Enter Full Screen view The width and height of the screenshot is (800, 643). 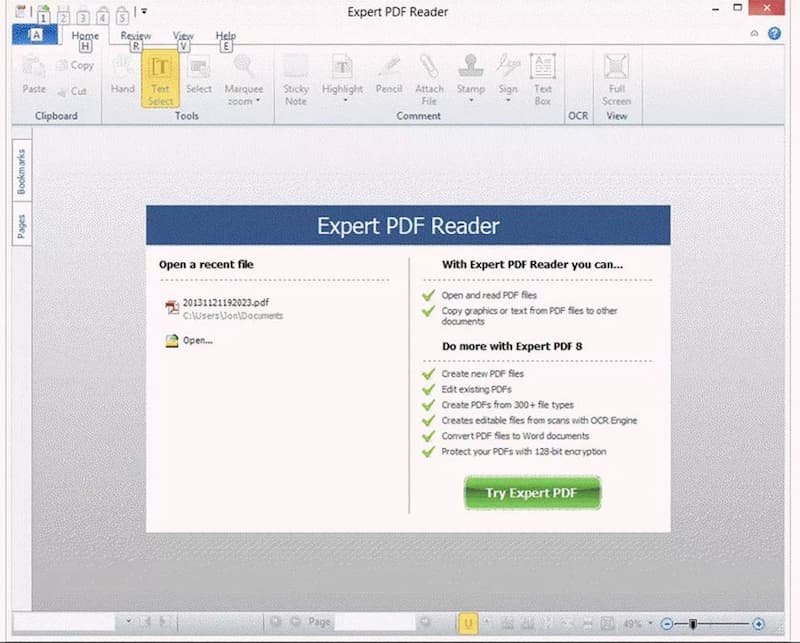point(616,80)
